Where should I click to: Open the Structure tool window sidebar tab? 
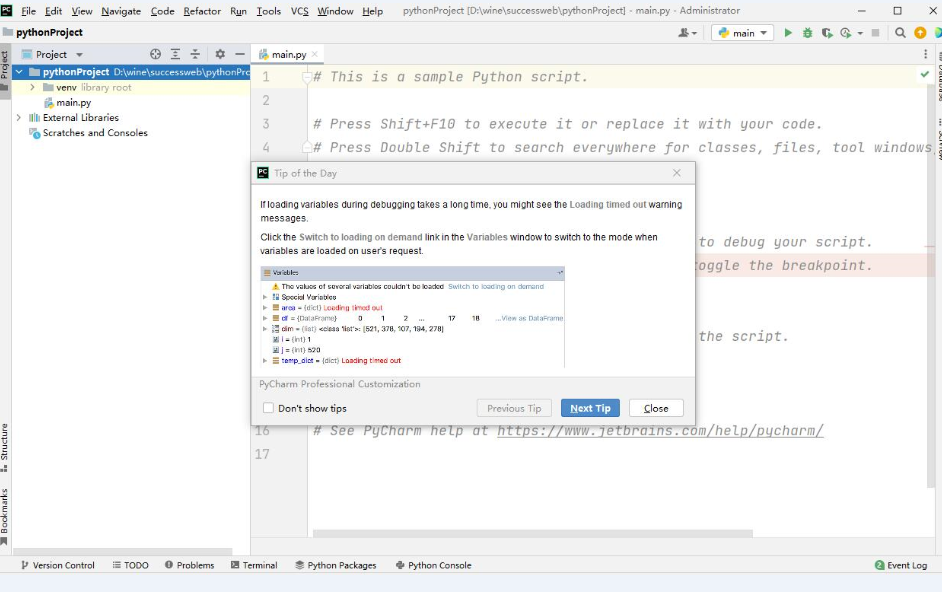tap(5, 447)
